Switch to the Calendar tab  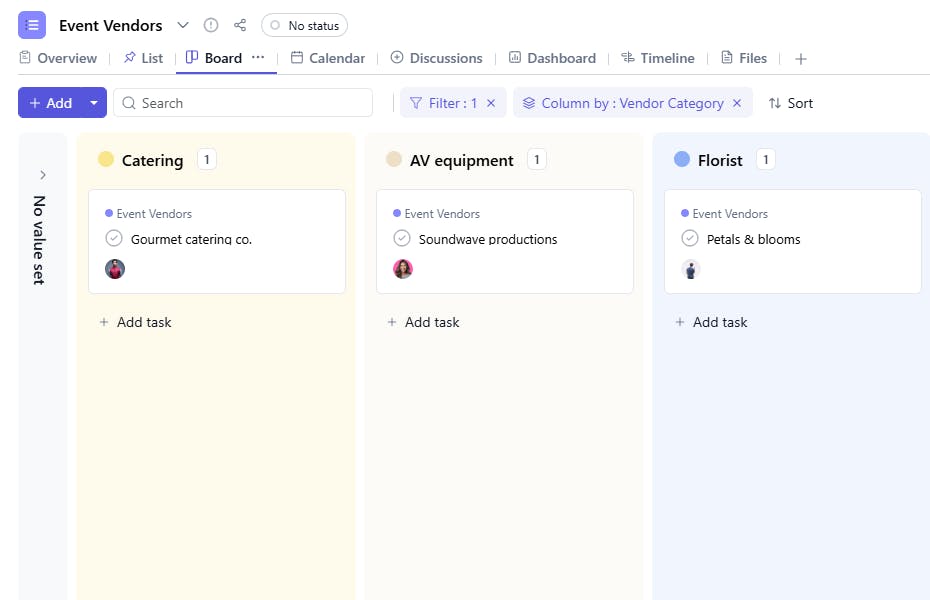328,58
